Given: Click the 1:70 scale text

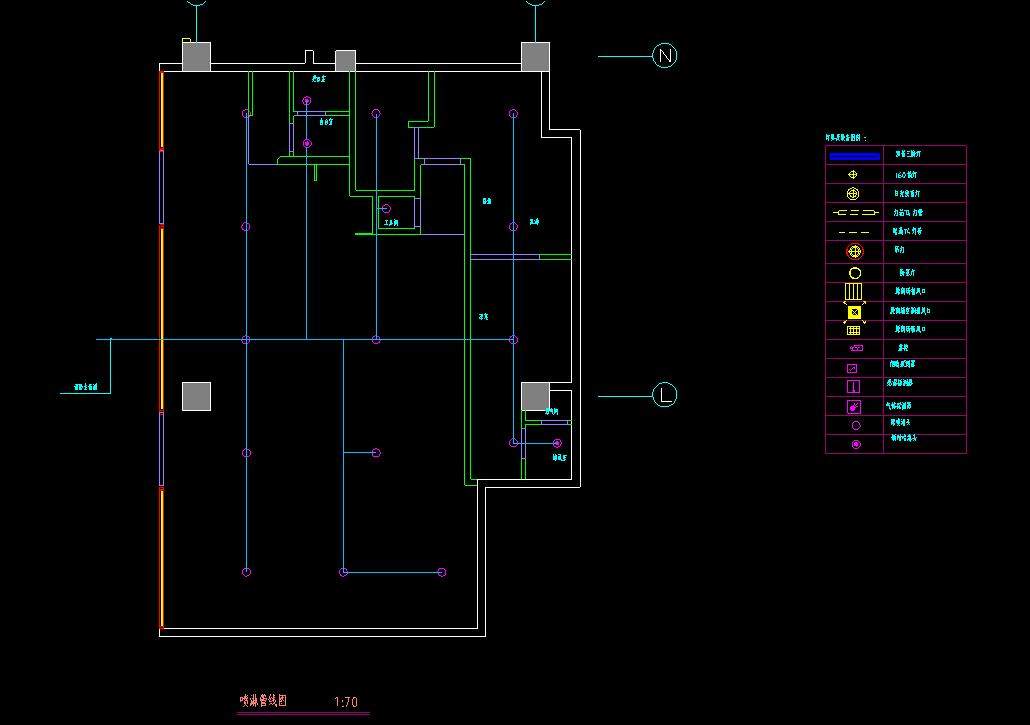Looking at the screenshot, I should (345, 703).
